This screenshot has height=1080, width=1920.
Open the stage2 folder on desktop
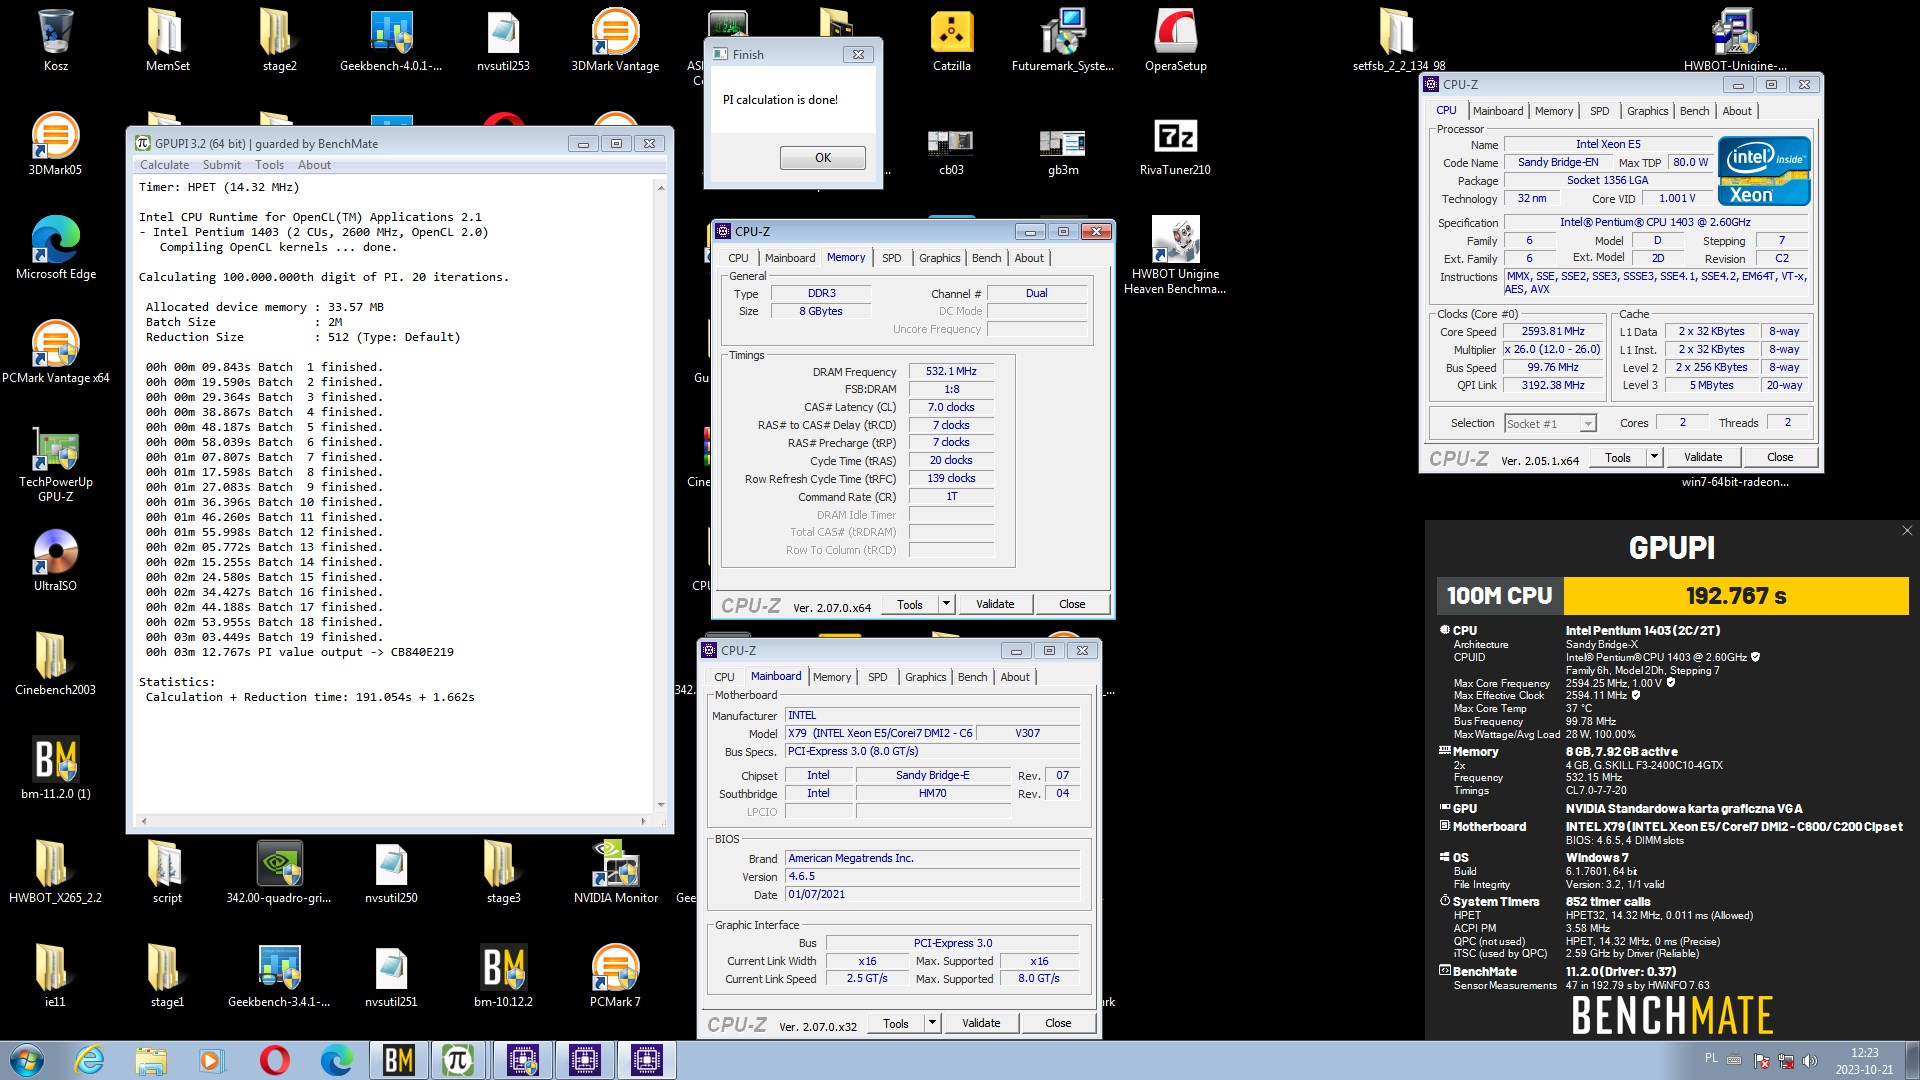click(279, 40)
